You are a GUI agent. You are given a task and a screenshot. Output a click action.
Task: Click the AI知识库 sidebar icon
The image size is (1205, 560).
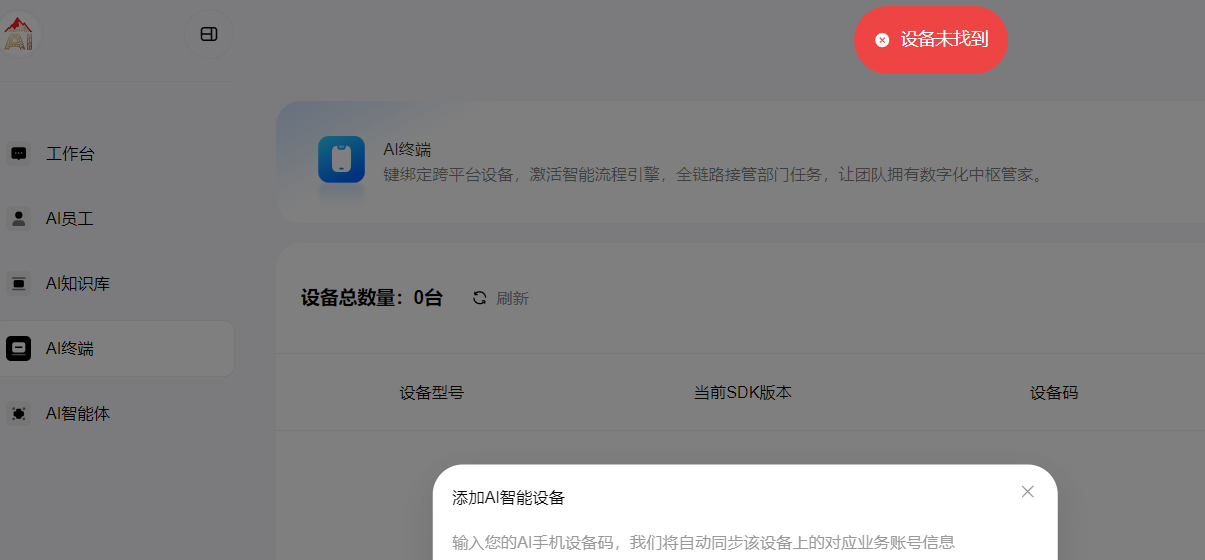click(19, 284)
